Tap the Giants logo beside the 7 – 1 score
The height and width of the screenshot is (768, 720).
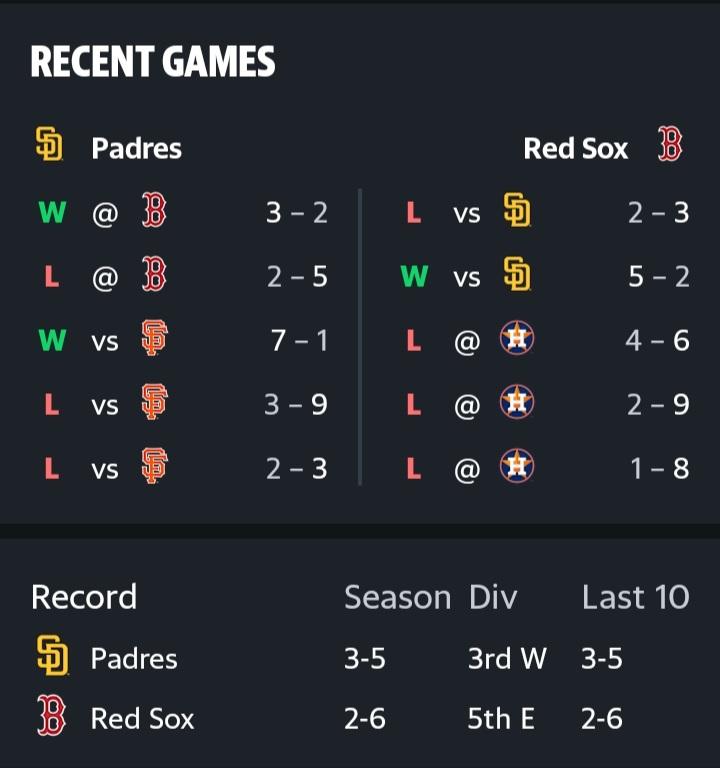point(153,340)
